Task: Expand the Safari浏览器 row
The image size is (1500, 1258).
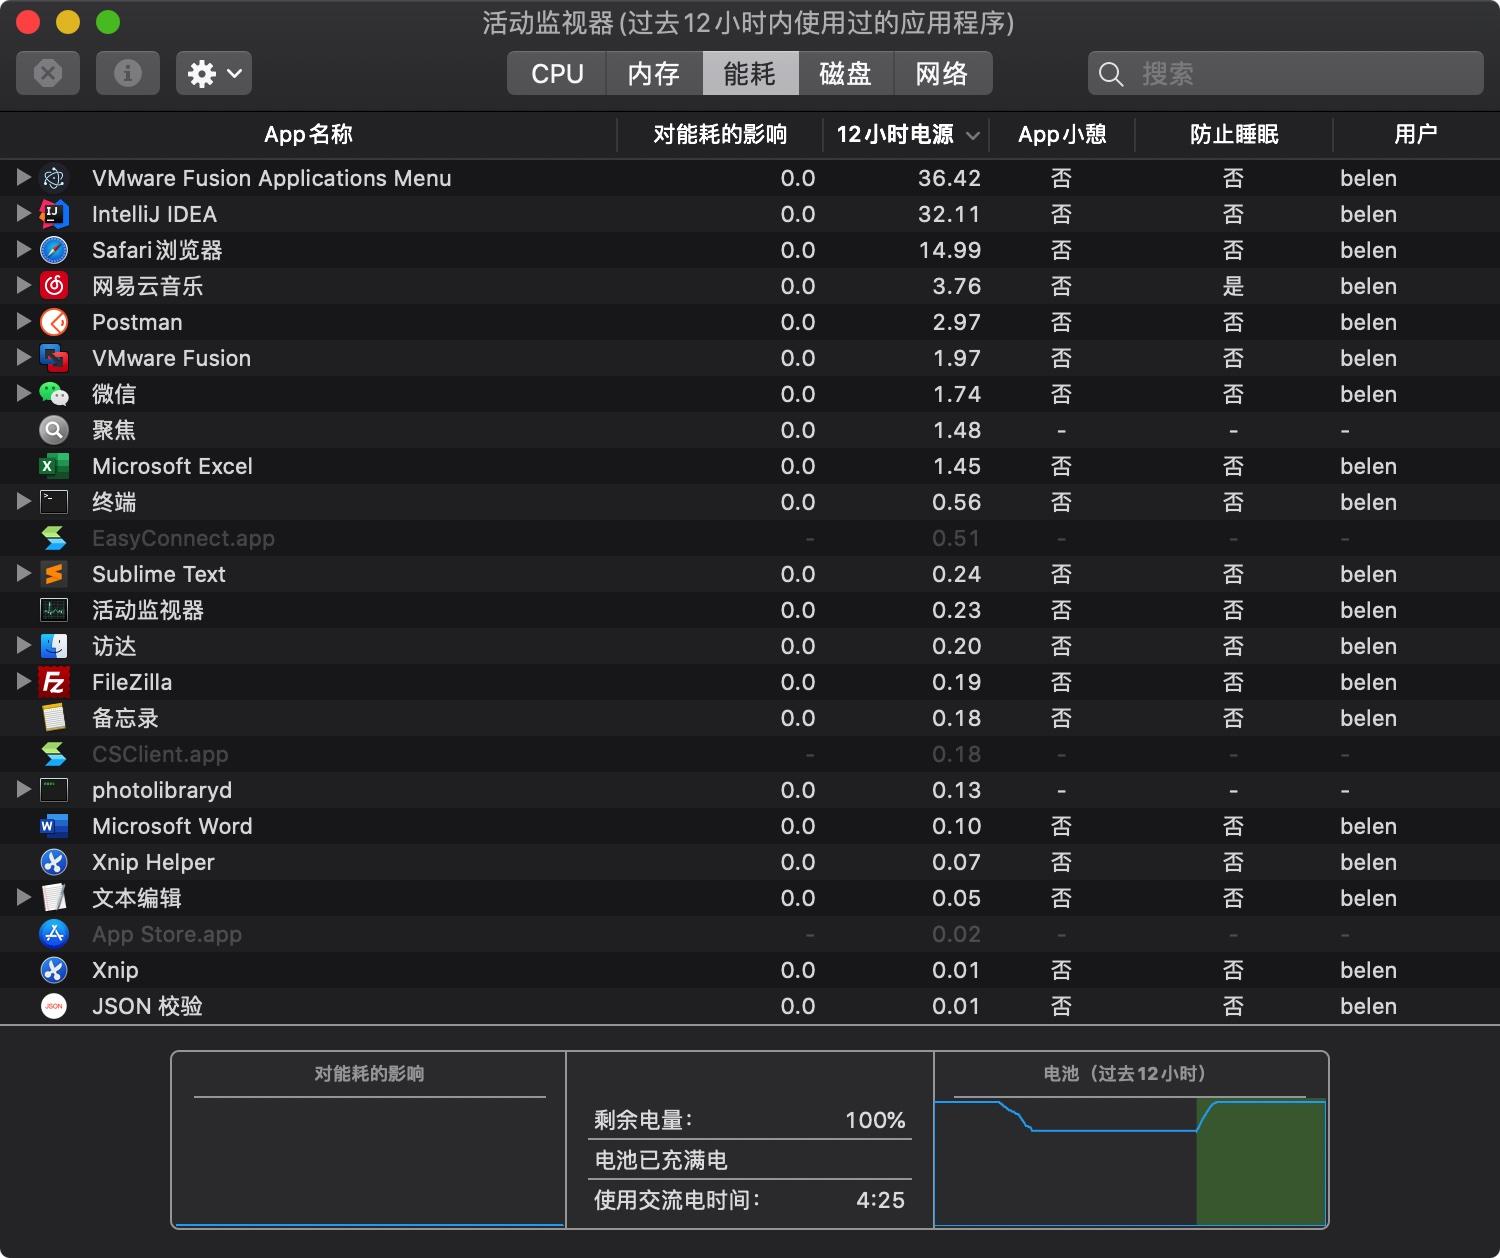Action: click(24, 249)
